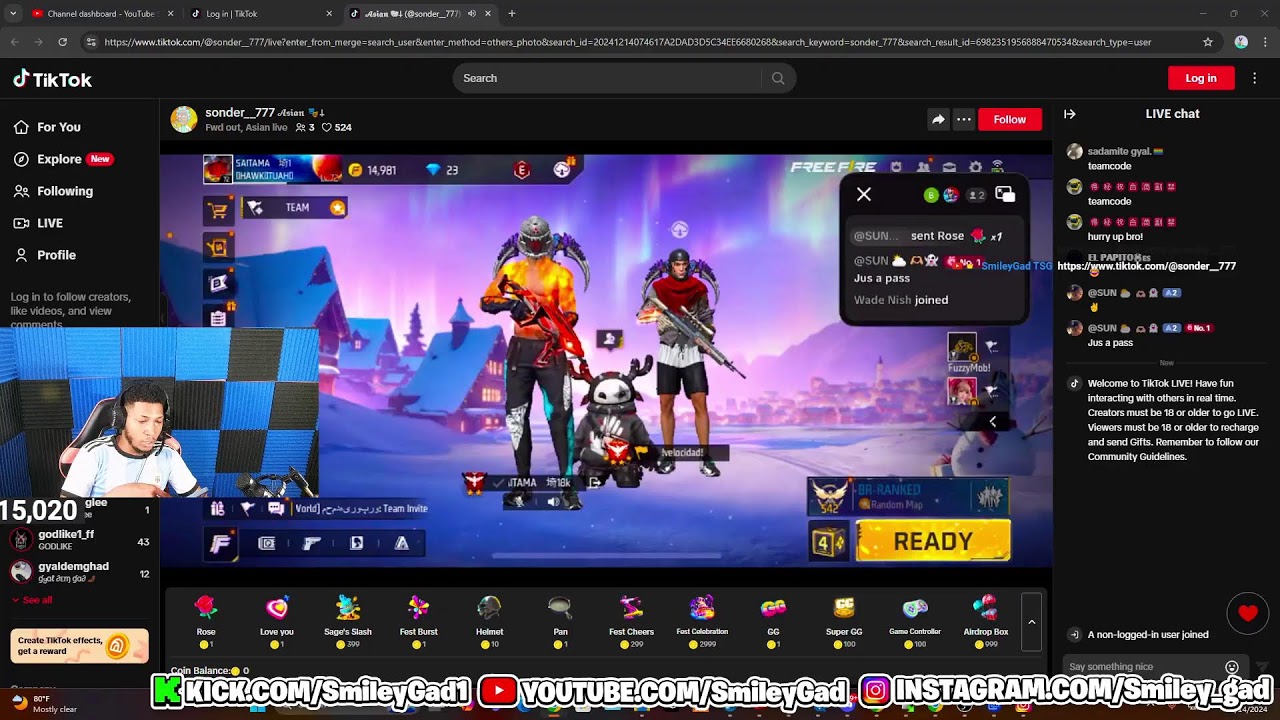Expand the gift tray with arrow
The image size is (1280, 720).
(1031, 621)
